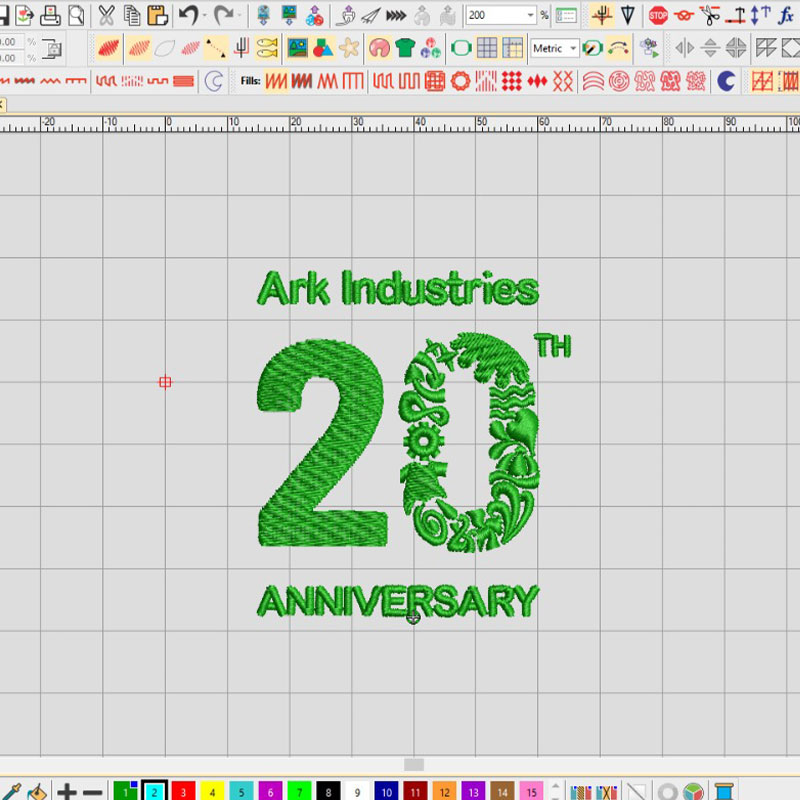Toggle the Show Vector shapes icon
800x800 pixels.
coord(323,48)
